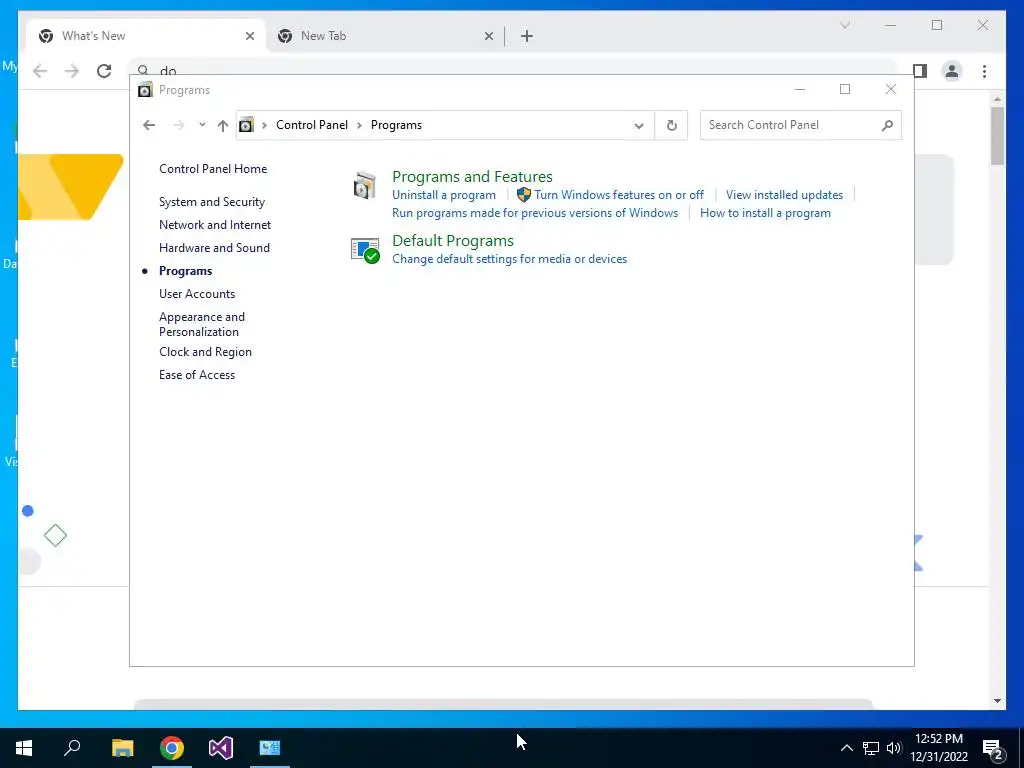Screen dimensions: 1024x768
Task: Close the New Tab tab
Action: [x=488, y=36]
